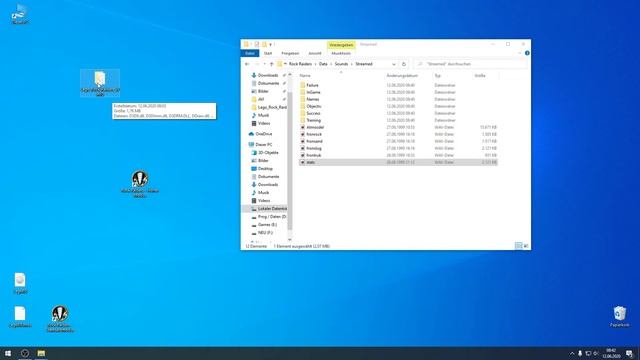
Task: Open the Ansicht ribbon tab
Action: 315,53
